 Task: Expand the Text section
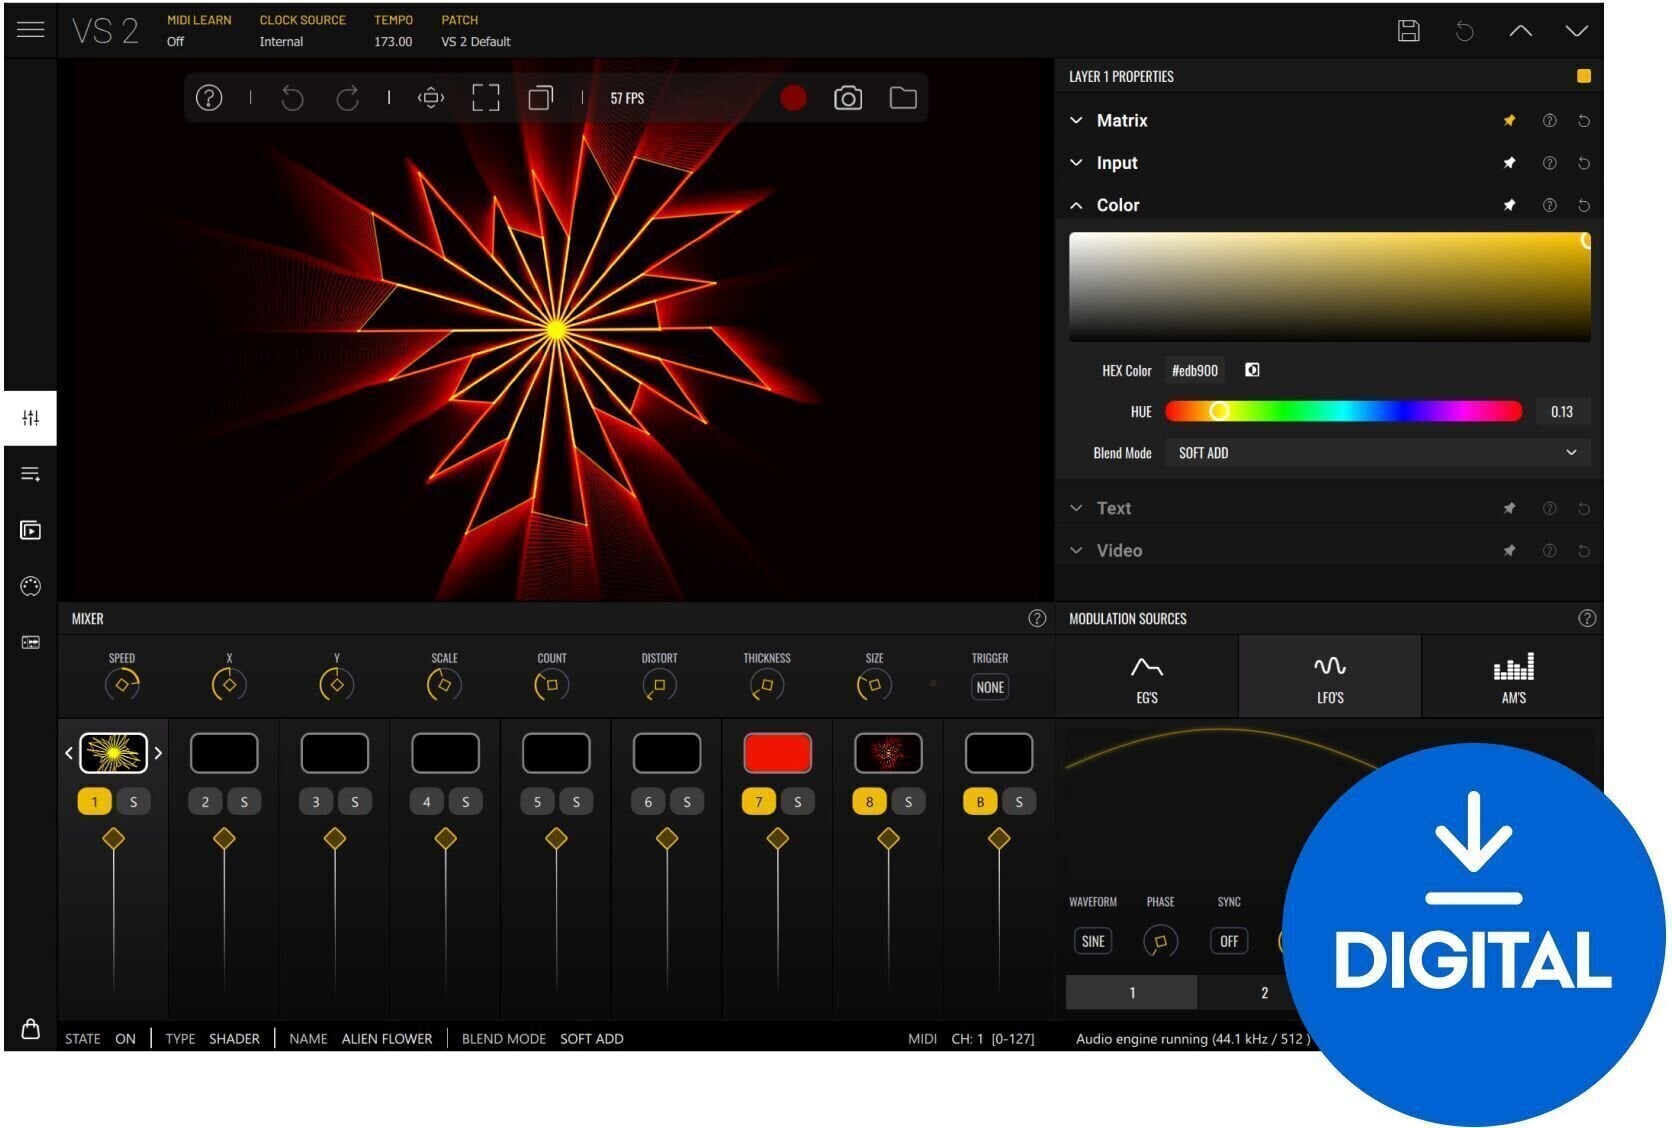click(1076, 508)
